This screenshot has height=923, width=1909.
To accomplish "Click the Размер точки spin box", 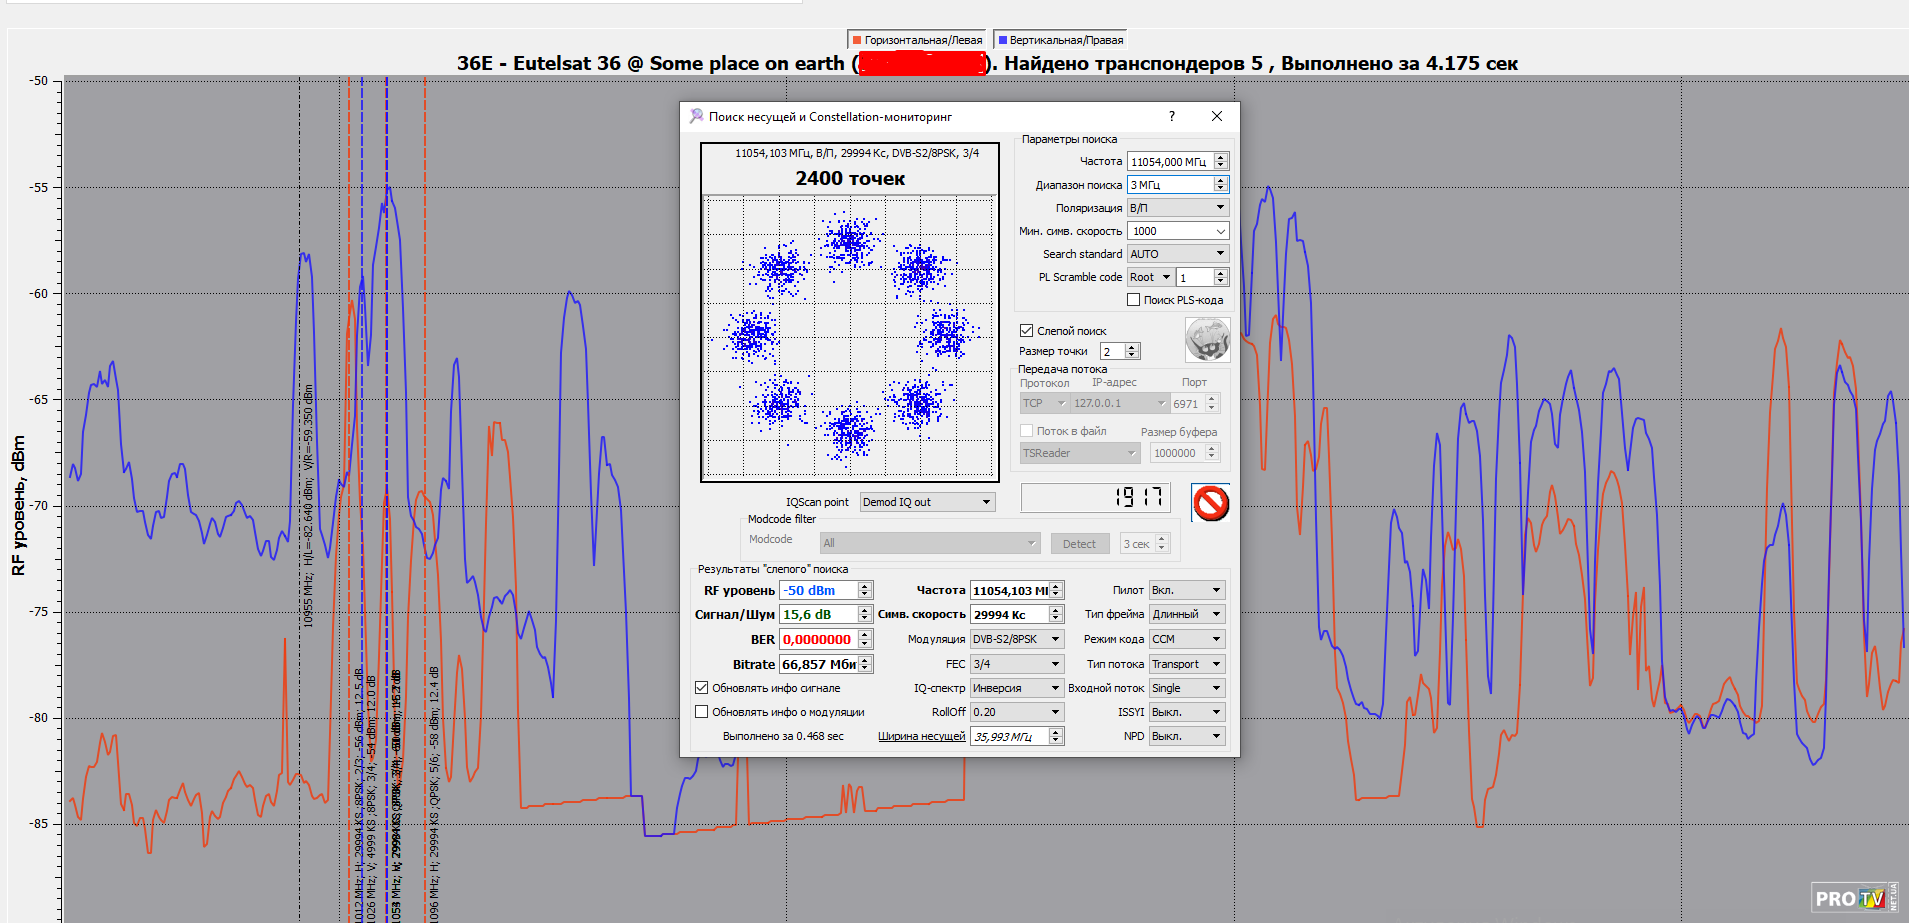I will coord(1112,351).
